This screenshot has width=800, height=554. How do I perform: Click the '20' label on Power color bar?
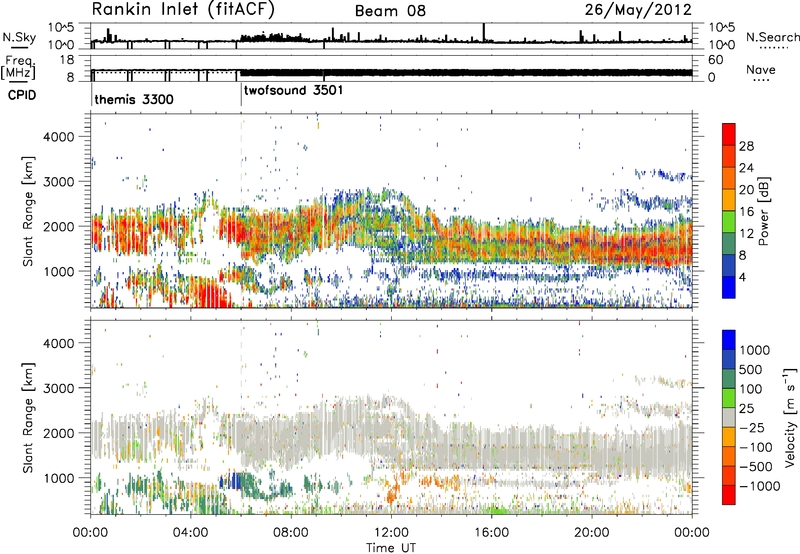[746, 190]
